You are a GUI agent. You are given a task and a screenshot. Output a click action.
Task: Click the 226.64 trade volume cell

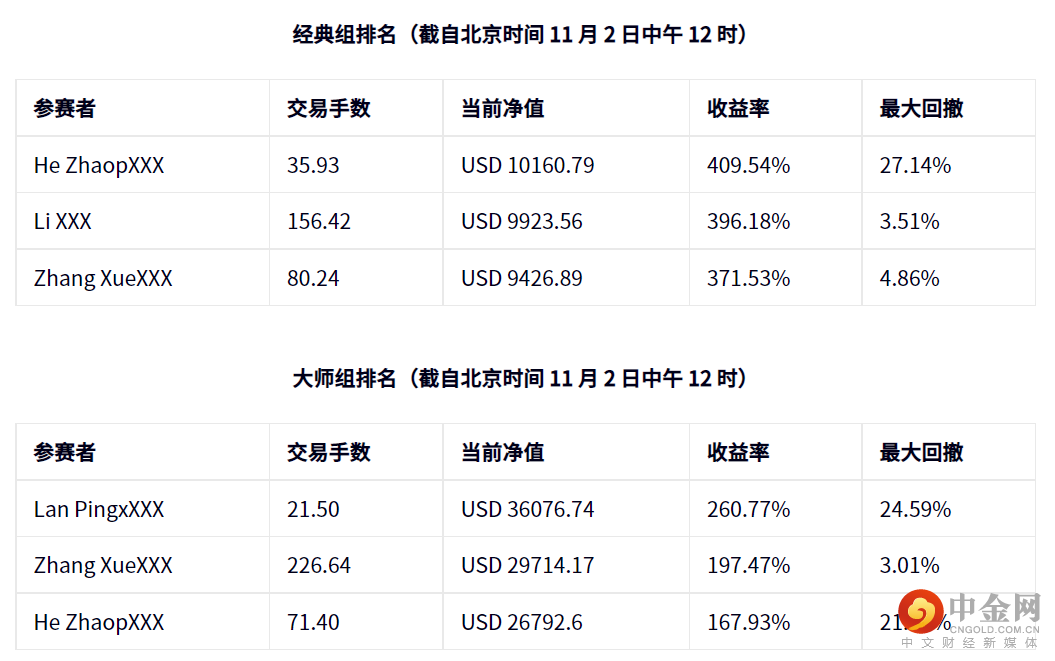[319, 566]
